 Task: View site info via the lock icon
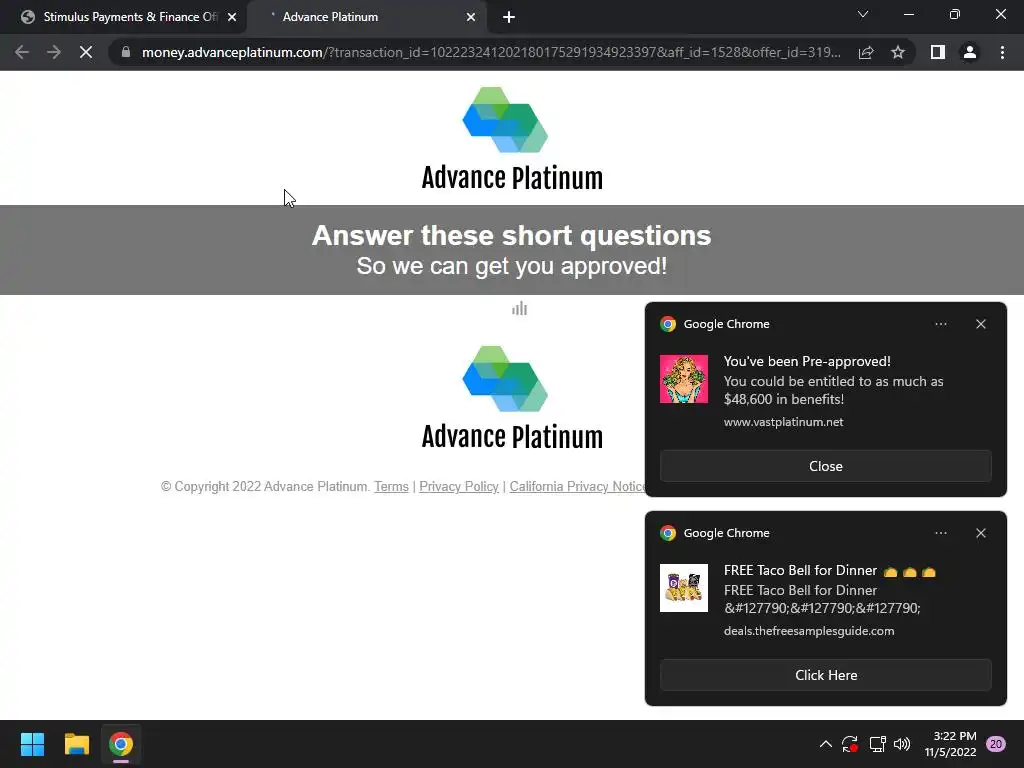point(126,52)
